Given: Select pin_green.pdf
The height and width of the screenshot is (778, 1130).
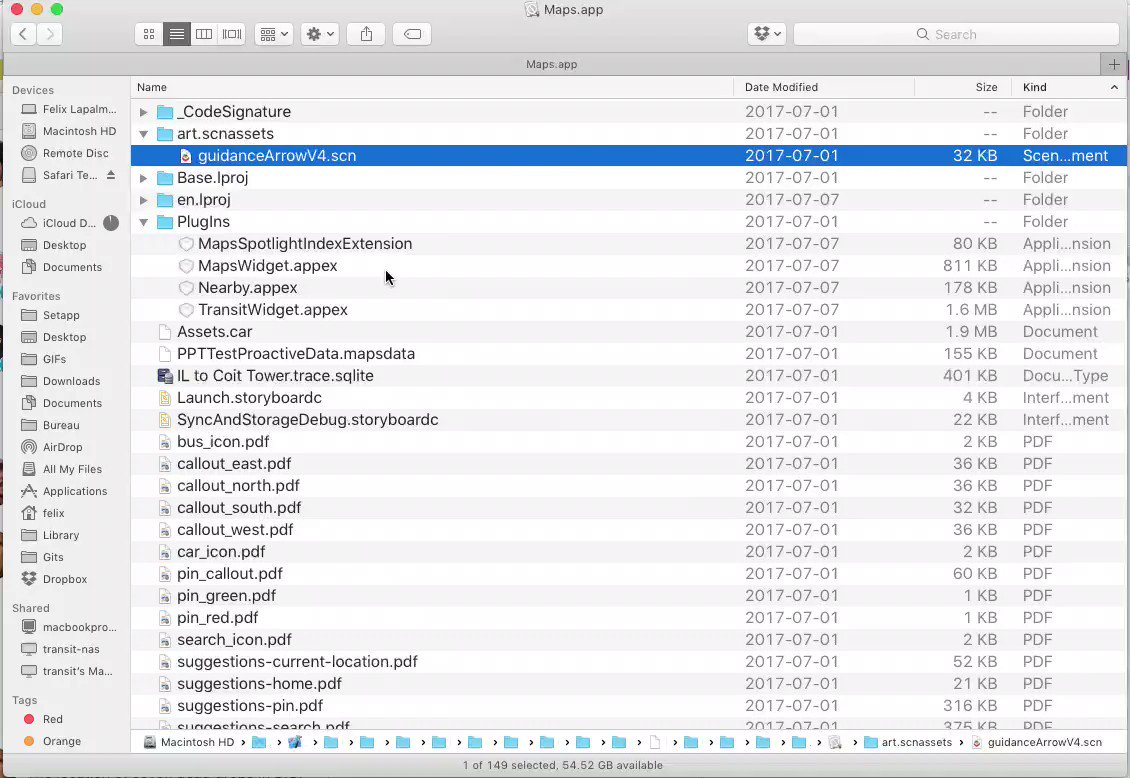Looking at the screenshot, I should point(226,596).
